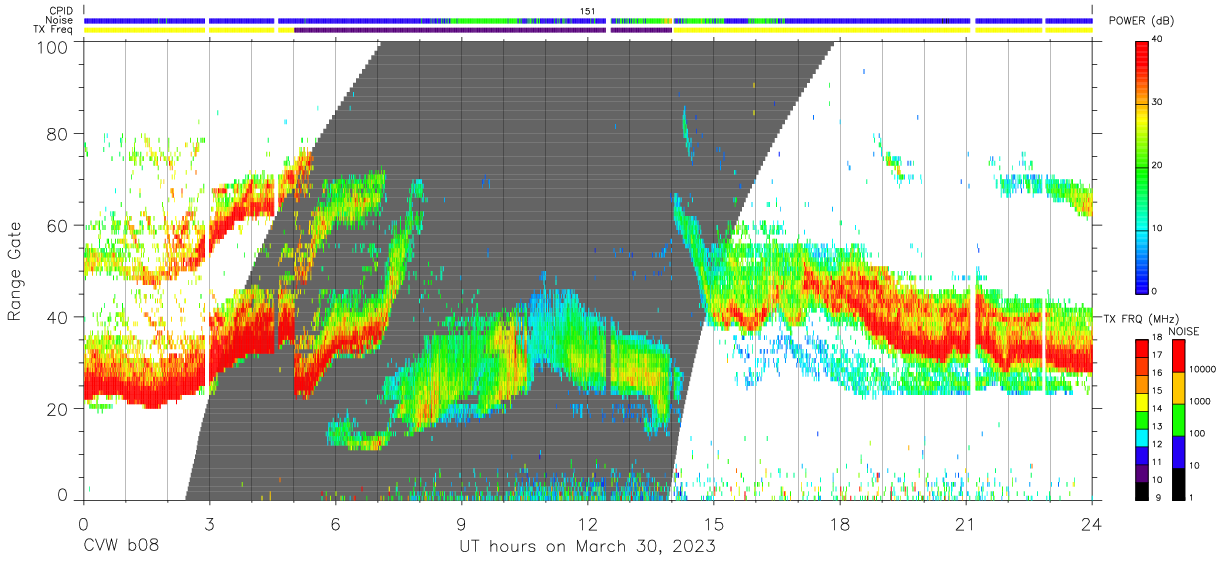Click the Noise indicator strip at top

pos(588,20)
